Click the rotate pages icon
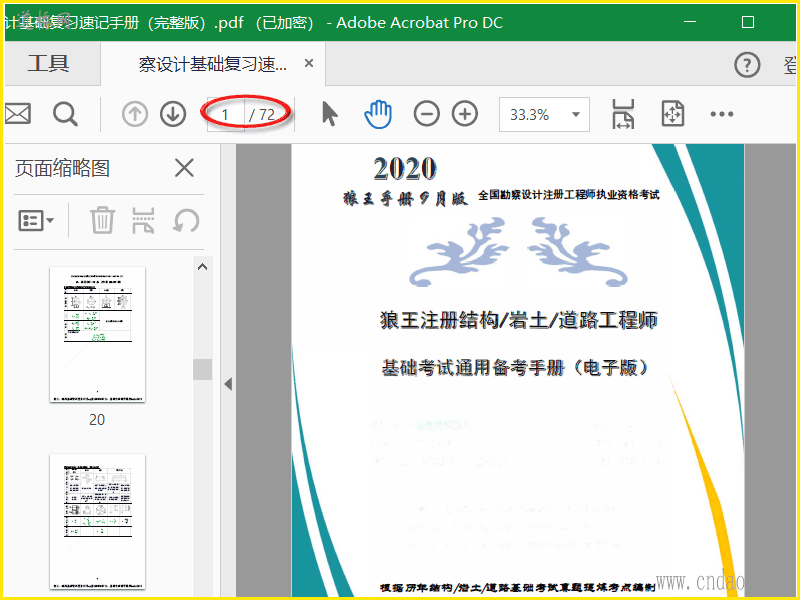Image resolution: width=800 pixels, height=600 pixels. [x=186, y=221]
